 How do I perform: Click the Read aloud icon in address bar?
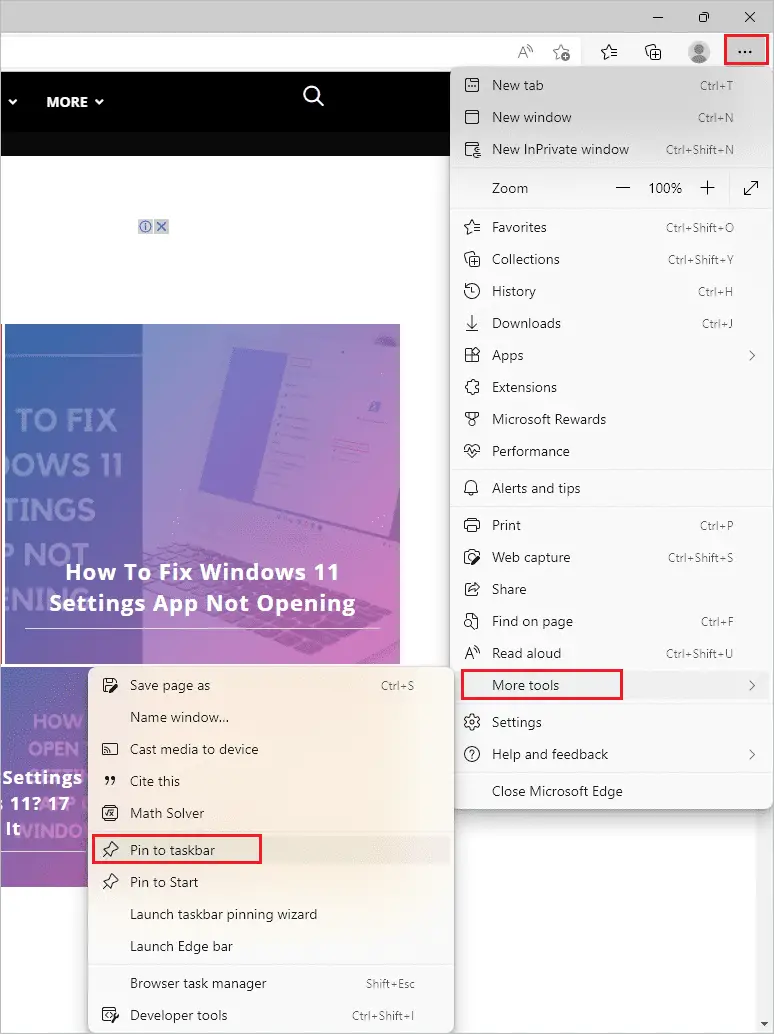tap(525, 51)
